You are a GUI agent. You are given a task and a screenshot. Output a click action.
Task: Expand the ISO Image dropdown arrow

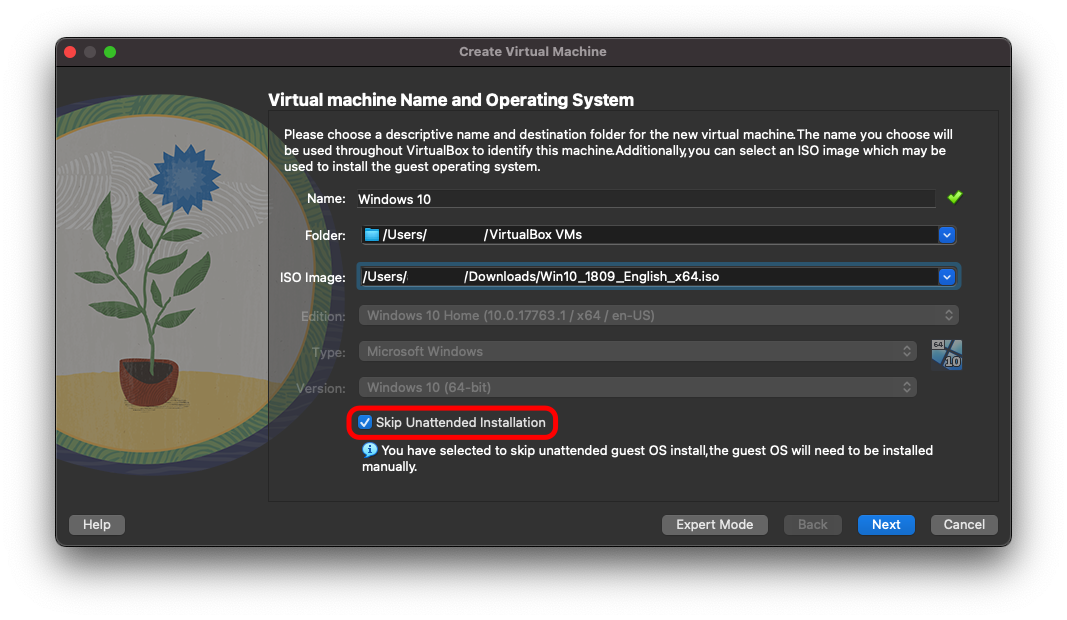pyautogui.click(x=946, y=277)
